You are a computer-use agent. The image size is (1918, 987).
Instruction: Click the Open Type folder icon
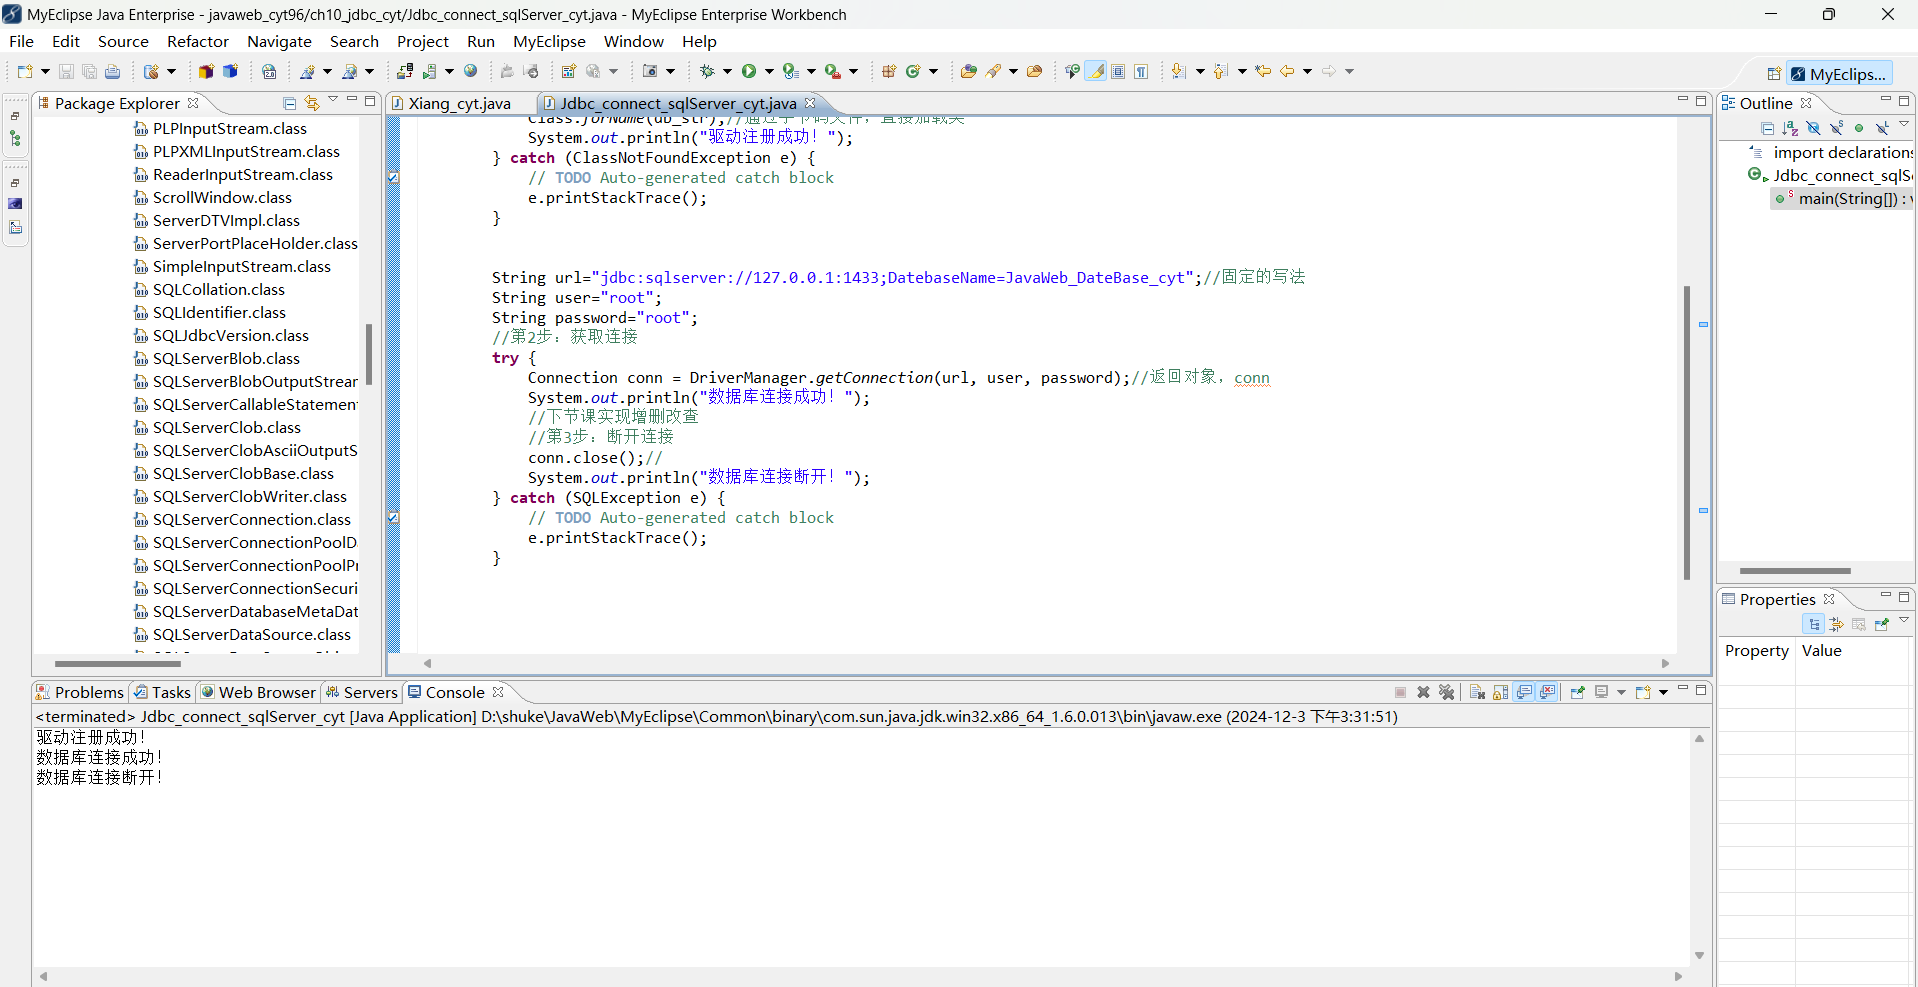969,71
